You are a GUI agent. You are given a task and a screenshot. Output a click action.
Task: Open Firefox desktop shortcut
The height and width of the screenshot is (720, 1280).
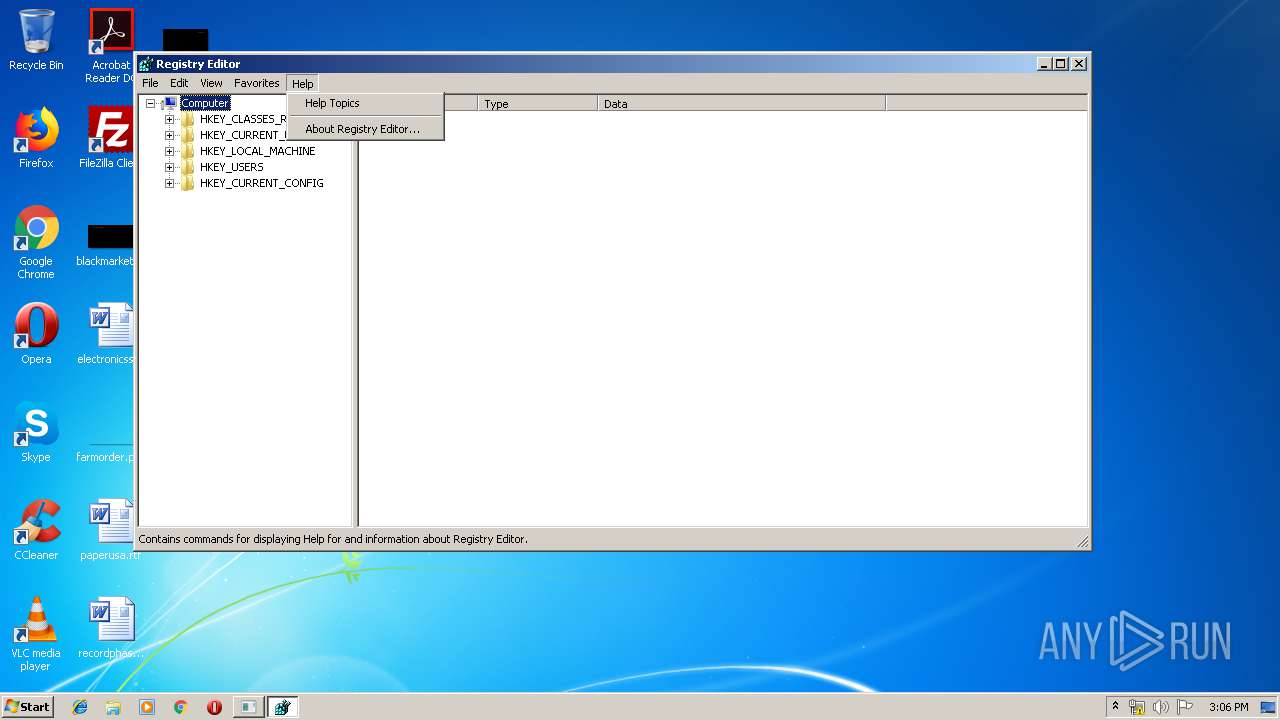click(x=36, y=138)
